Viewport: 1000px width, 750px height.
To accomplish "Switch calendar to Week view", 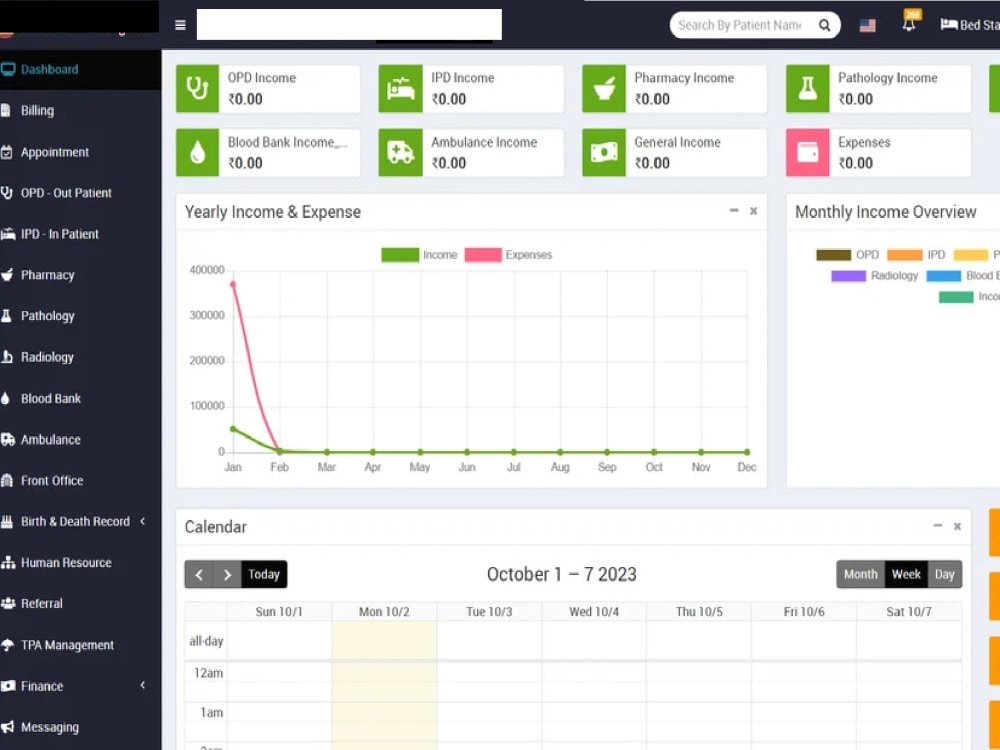I will pos(906,575).
